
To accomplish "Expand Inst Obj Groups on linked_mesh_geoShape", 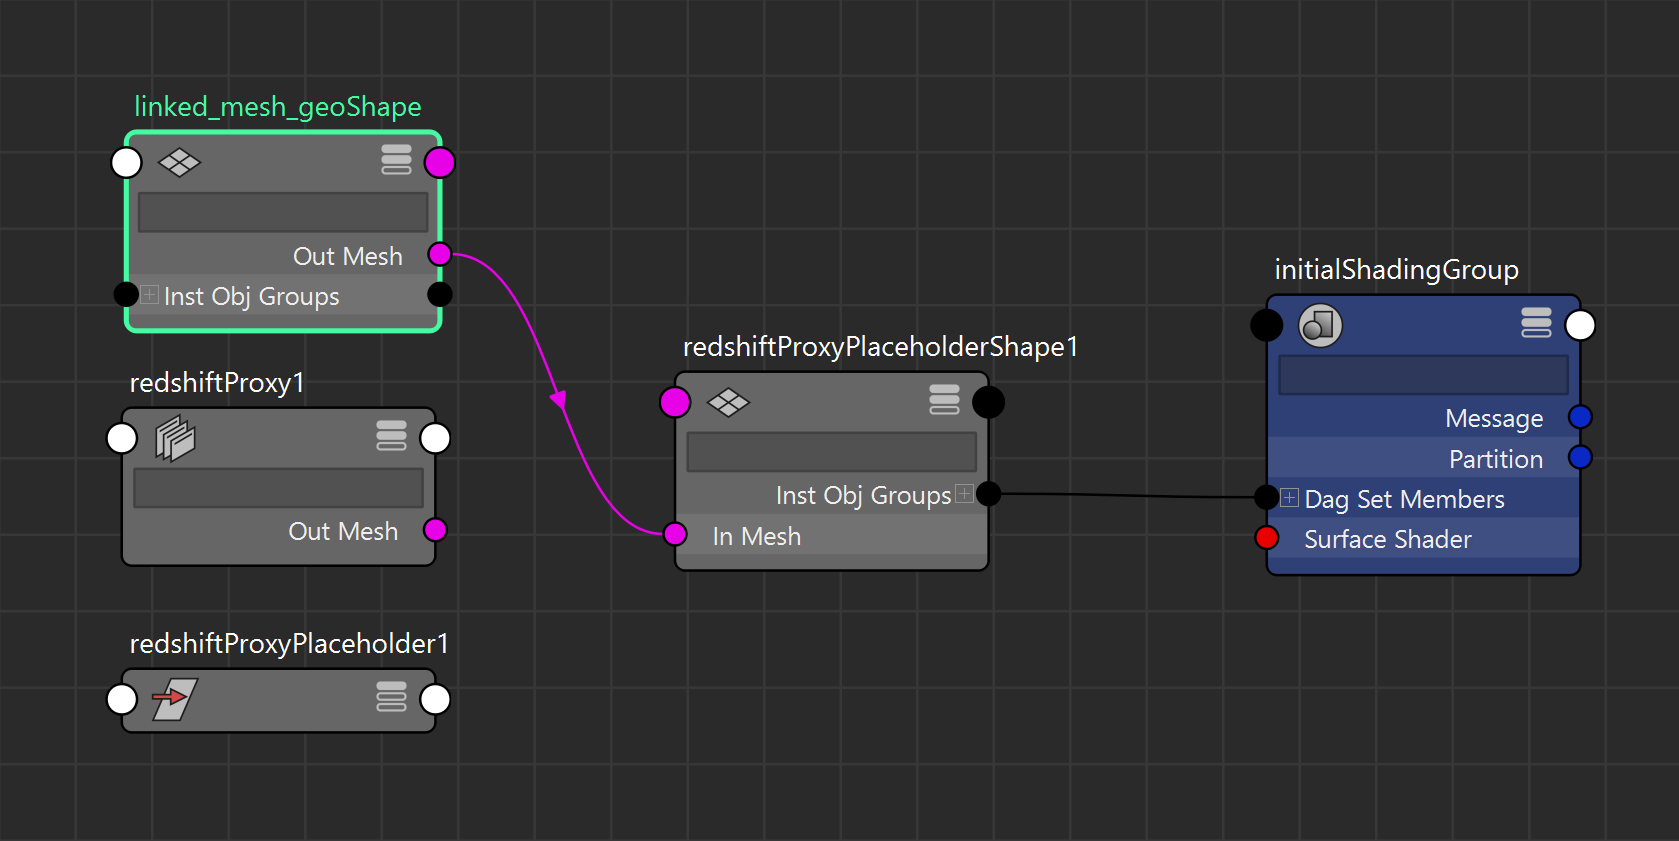I will pos(149,294).
